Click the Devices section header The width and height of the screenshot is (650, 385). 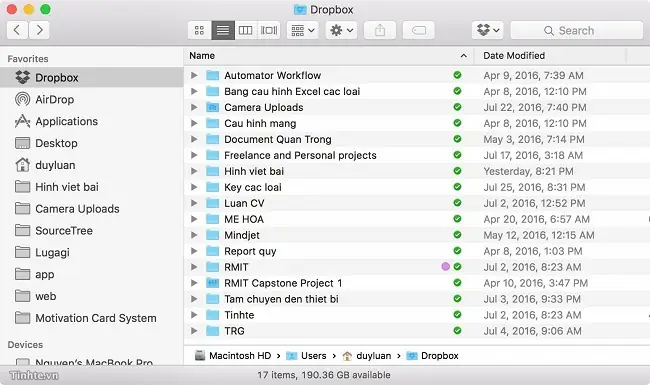coord(25,345)
